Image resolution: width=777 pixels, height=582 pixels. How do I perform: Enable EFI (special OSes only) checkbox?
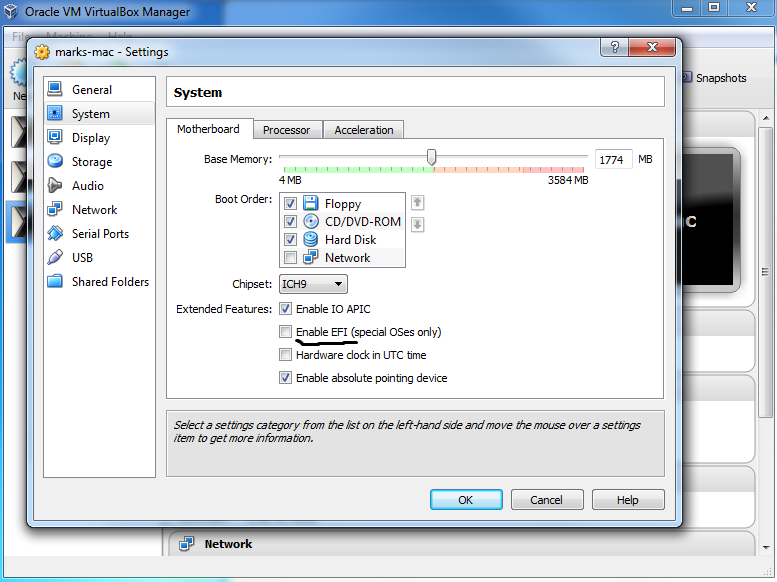coord(285,331)
